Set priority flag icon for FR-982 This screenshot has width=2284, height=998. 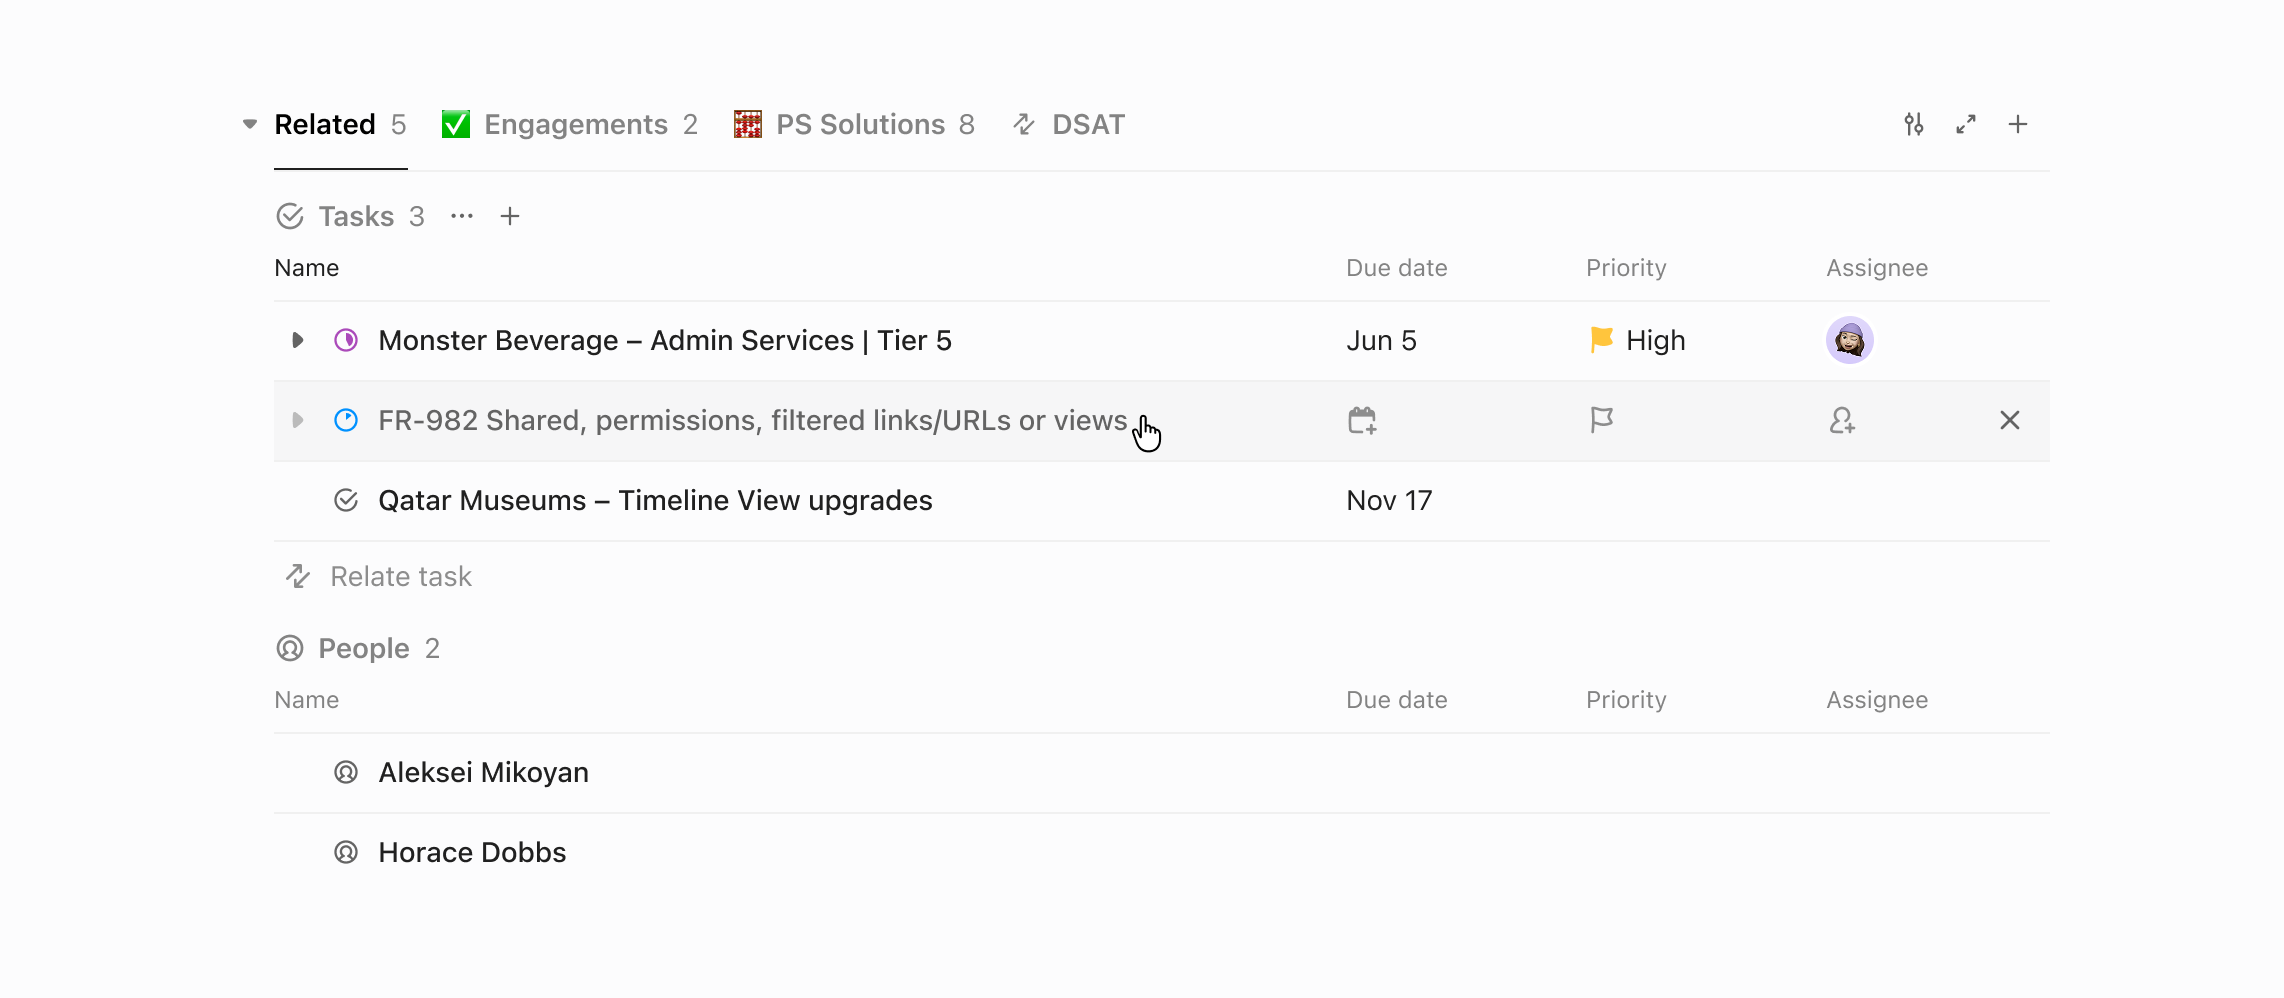point(1602,420)
